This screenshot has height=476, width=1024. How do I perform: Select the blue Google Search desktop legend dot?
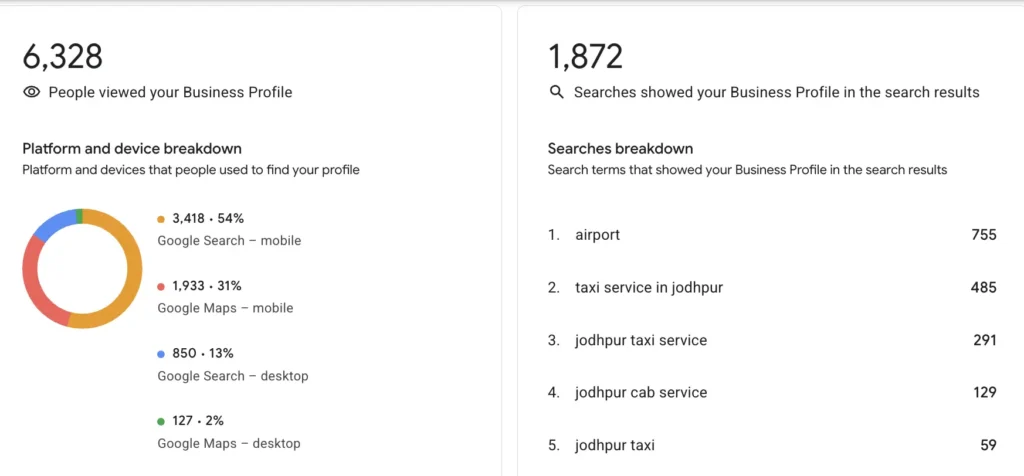click(161, 354)
